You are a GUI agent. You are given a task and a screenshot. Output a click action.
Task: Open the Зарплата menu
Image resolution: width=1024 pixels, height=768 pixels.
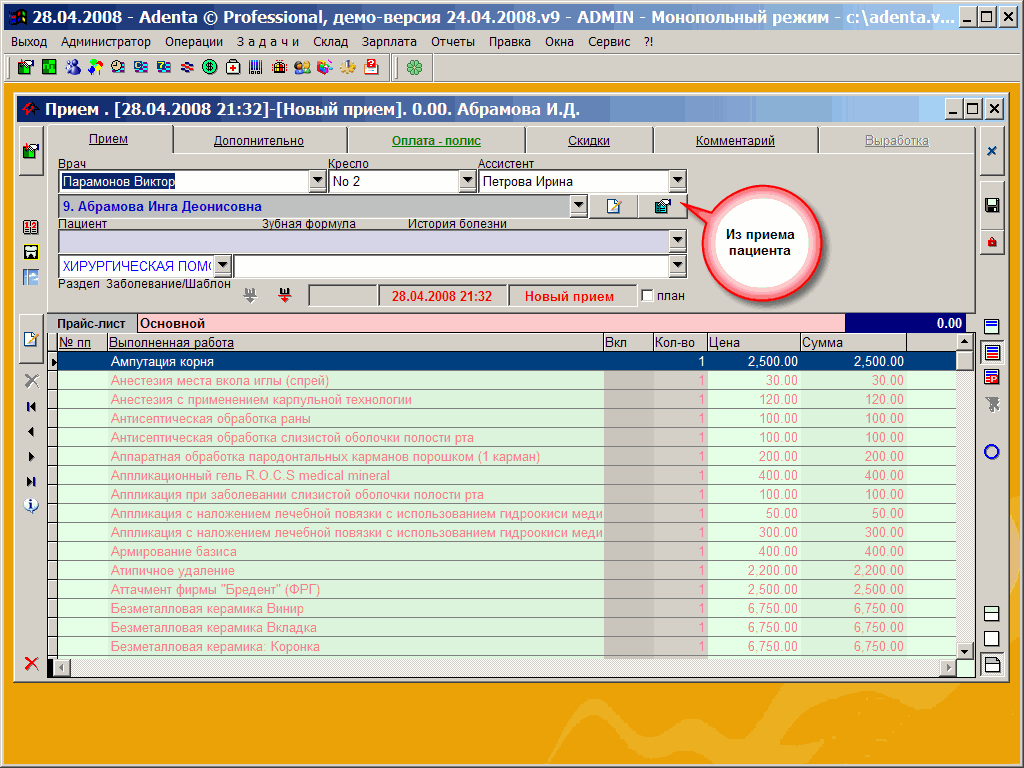(389, 41)
